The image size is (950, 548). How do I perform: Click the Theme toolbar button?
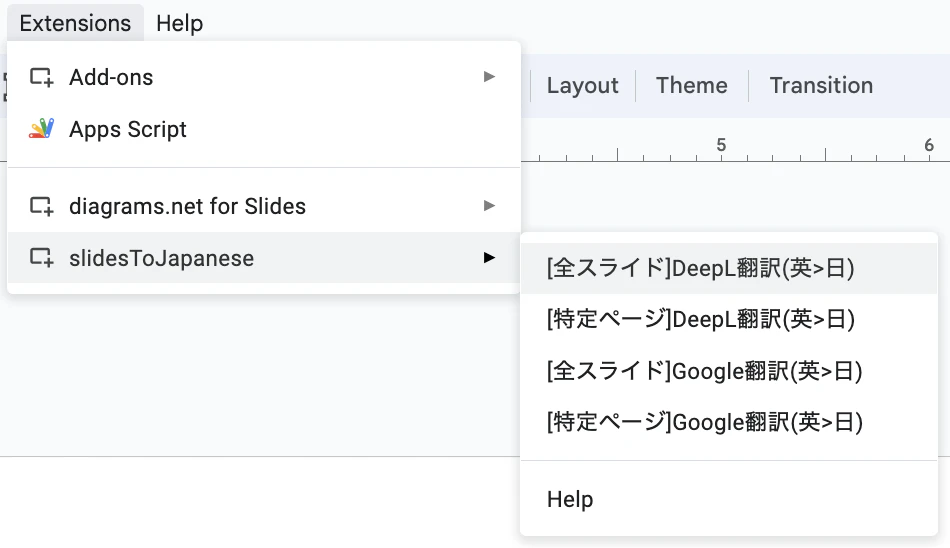(691, 85)
